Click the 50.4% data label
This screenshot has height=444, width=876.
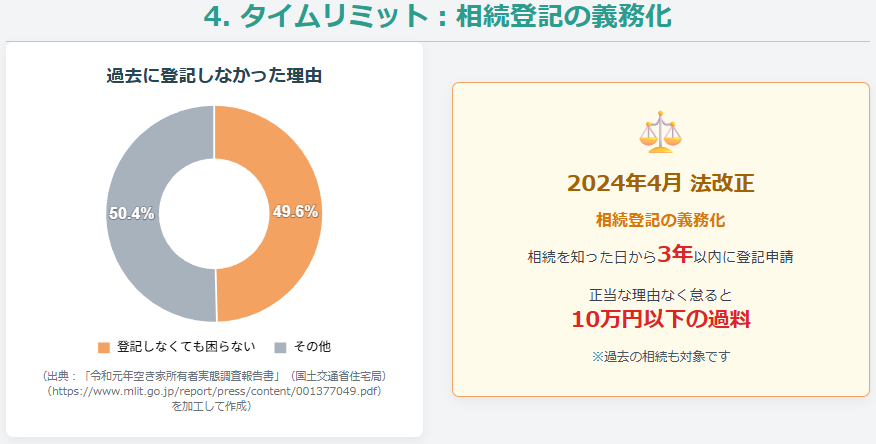131,213
